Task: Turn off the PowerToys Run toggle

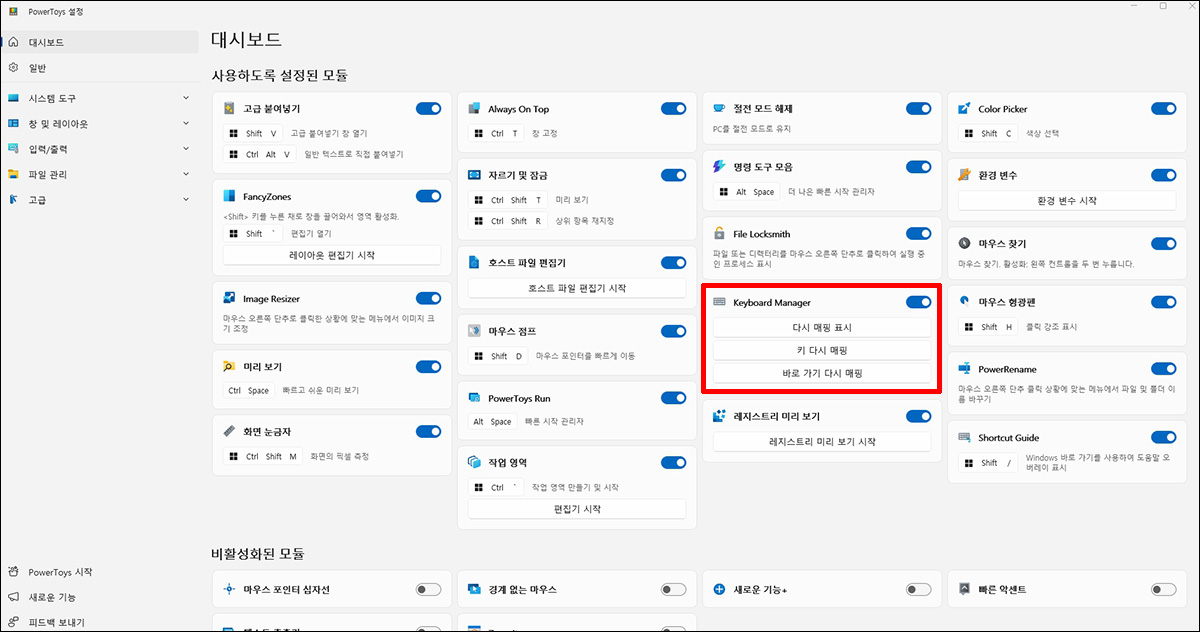Action: pyautogui.click(x=673, y=398)
